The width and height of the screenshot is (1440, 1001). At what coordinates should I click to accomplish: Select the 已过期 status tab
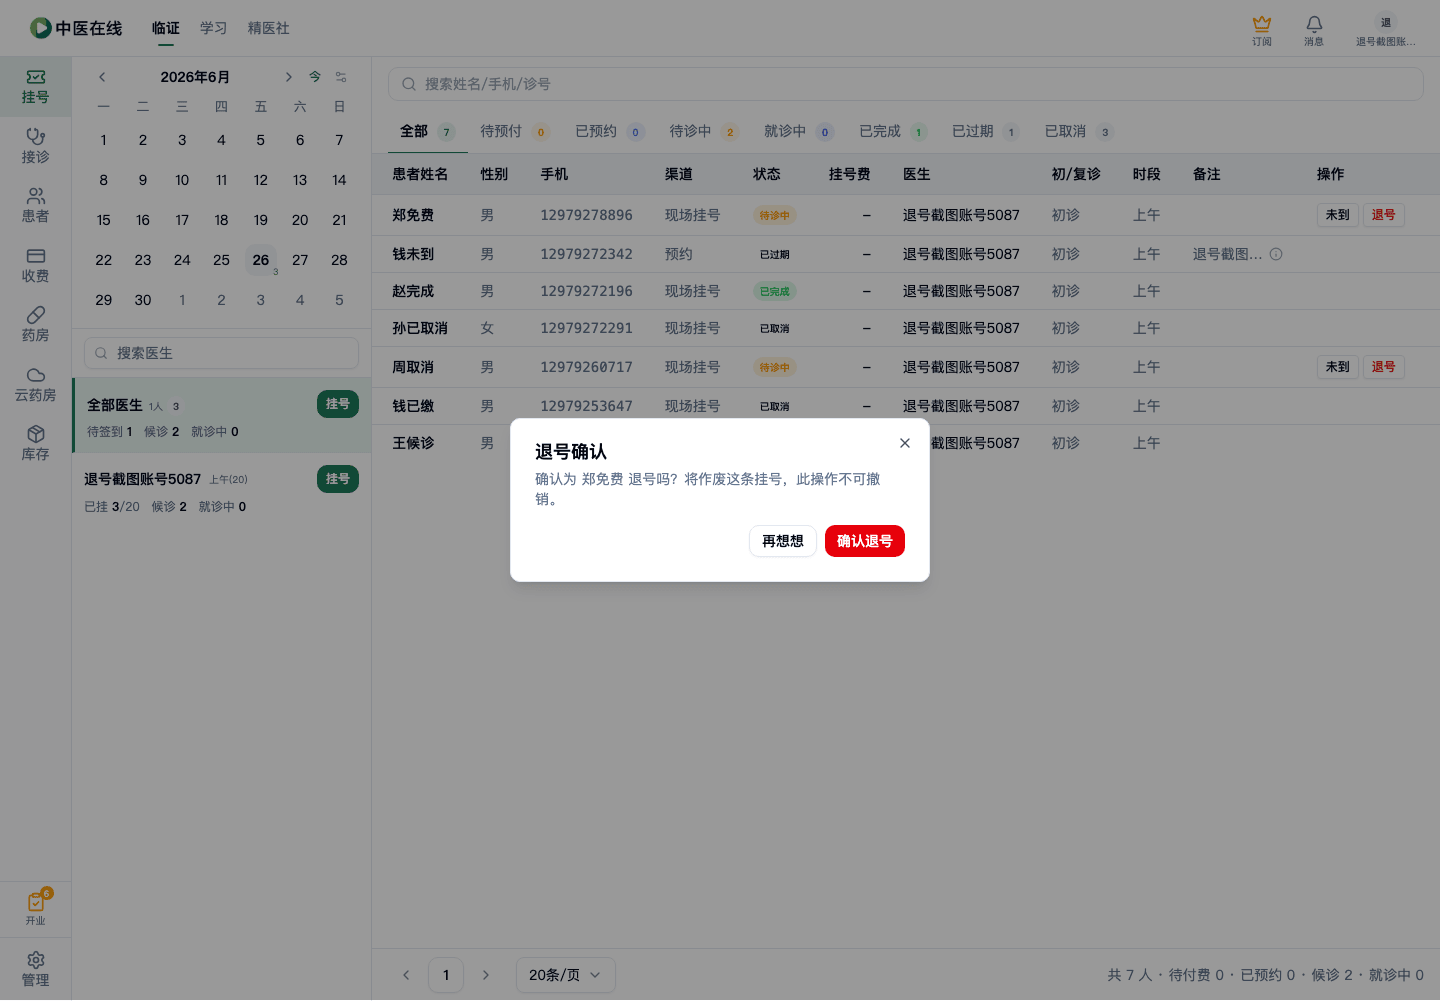pos(985,132)
